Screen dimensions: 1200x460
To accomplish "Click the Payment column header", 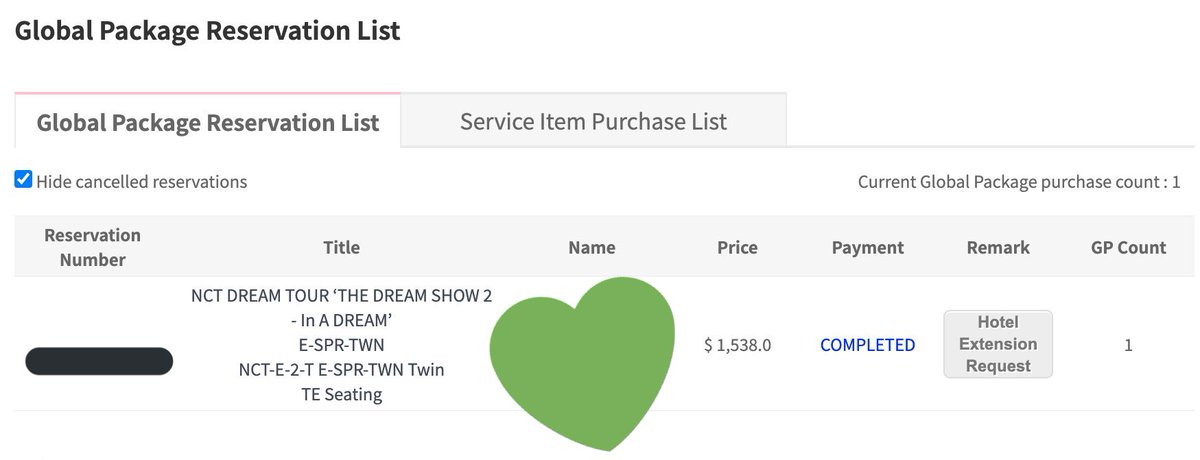I will (867, 247).
